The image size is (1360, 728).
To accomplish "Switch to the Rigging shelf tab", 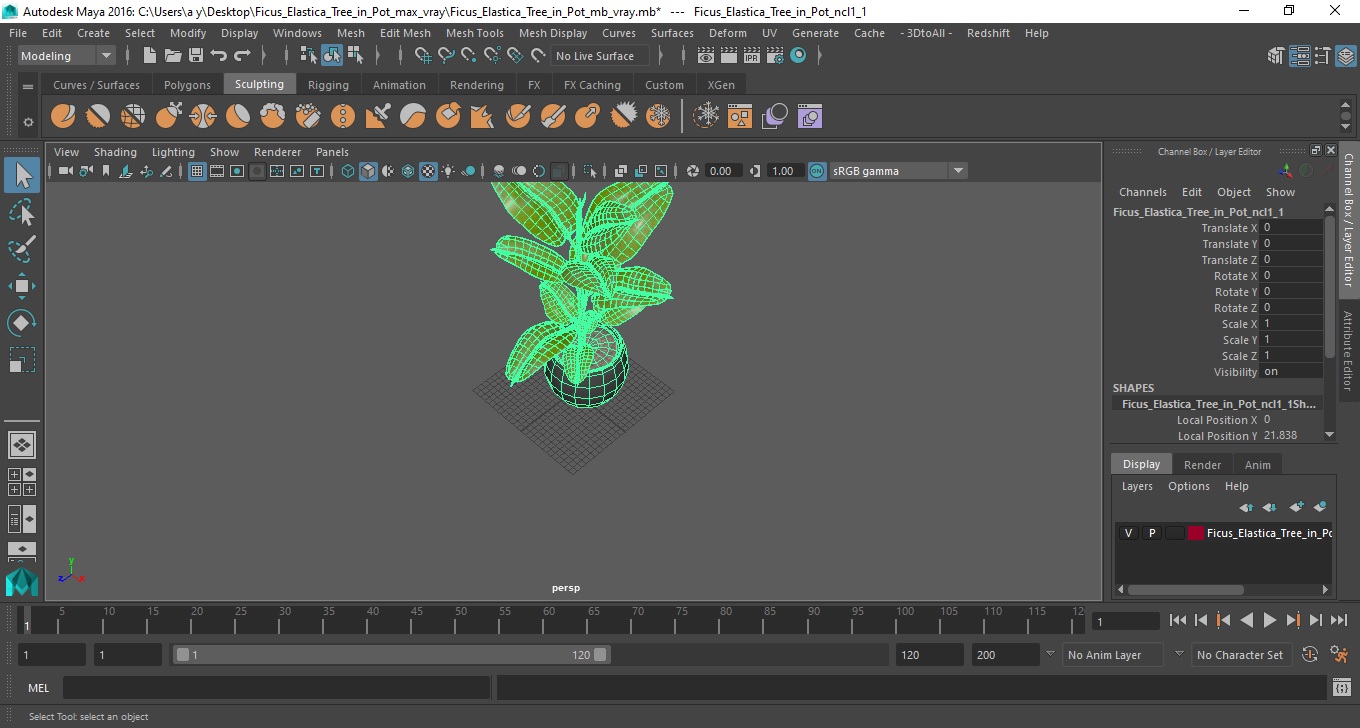I will [328, 85].
